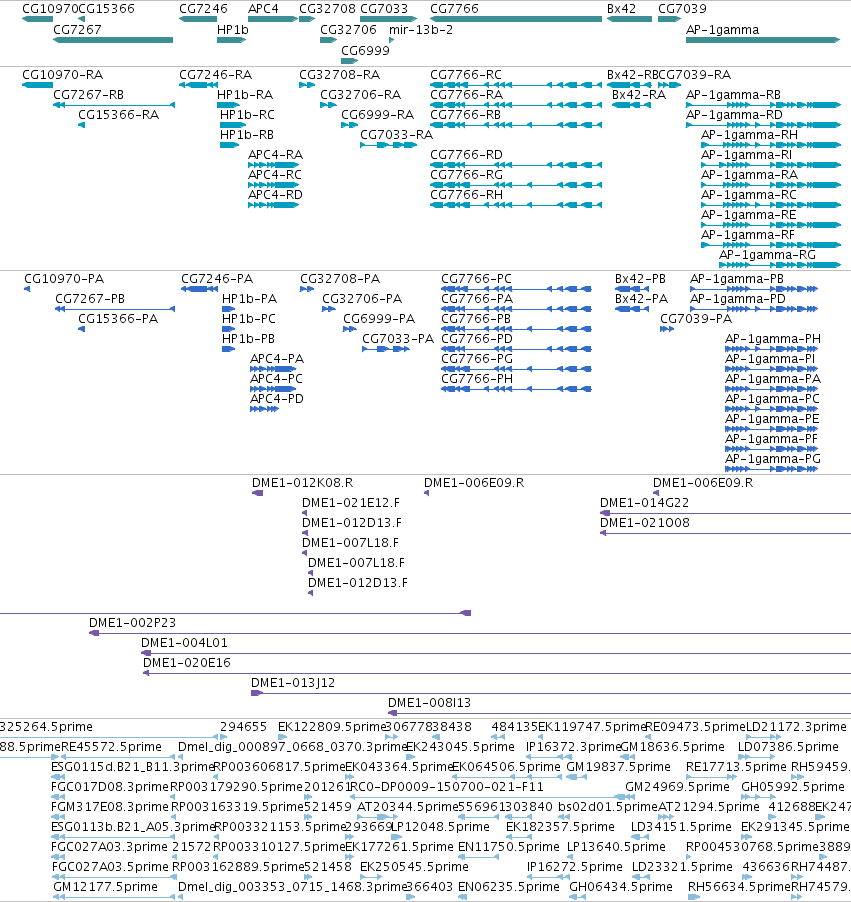The image size is (851, 902).
Task: Click transcript HP1b-RC
Action: point(247,115)
